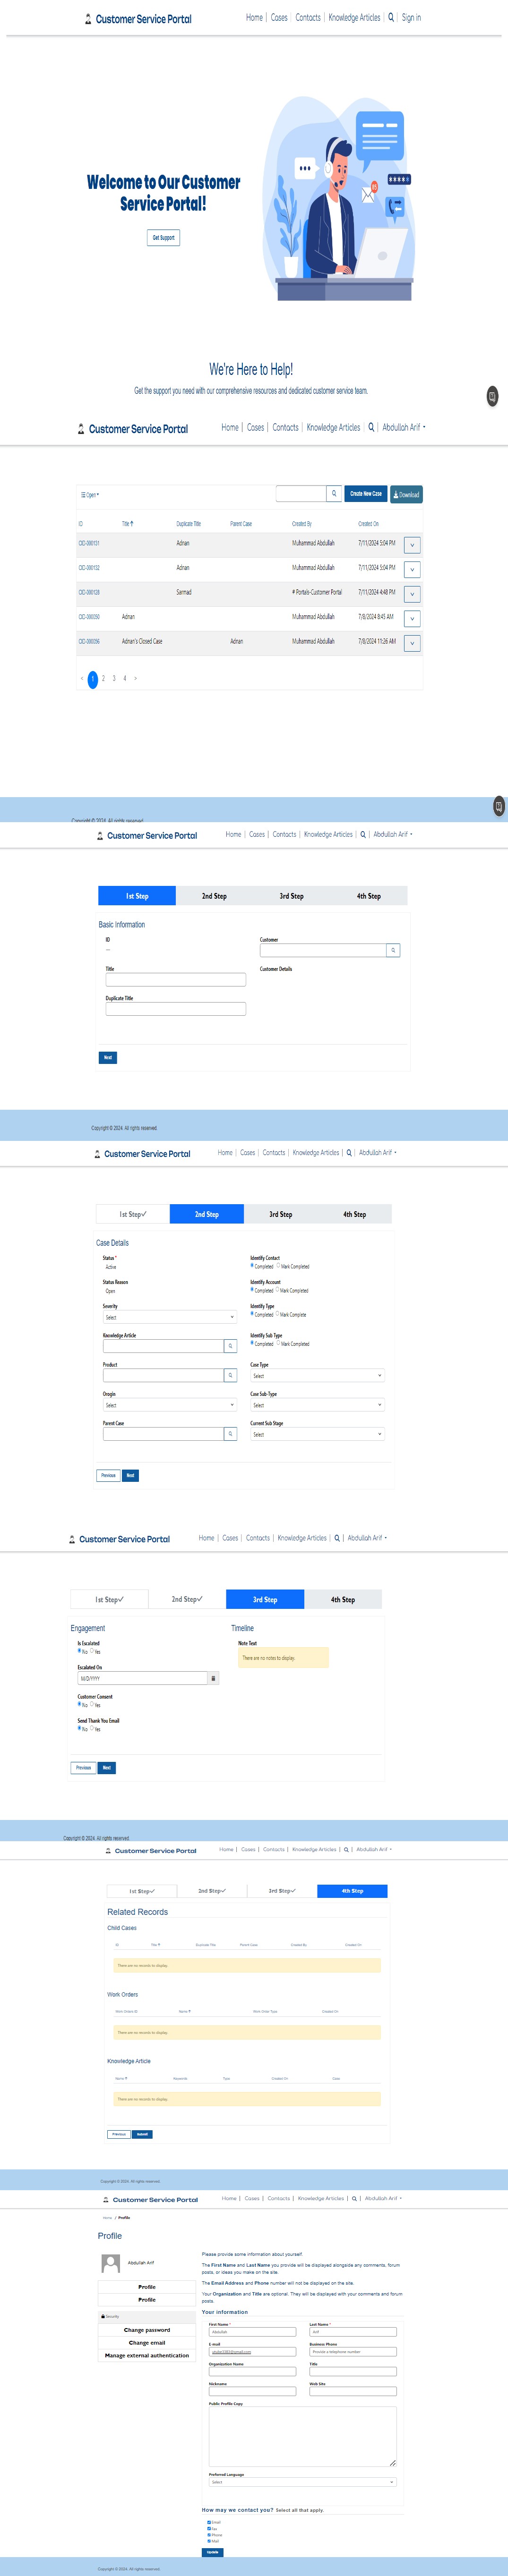Open Manage external authentication link
Image resolution: width=508 pixels, height=2576 pixels.
click(147, 2355)
